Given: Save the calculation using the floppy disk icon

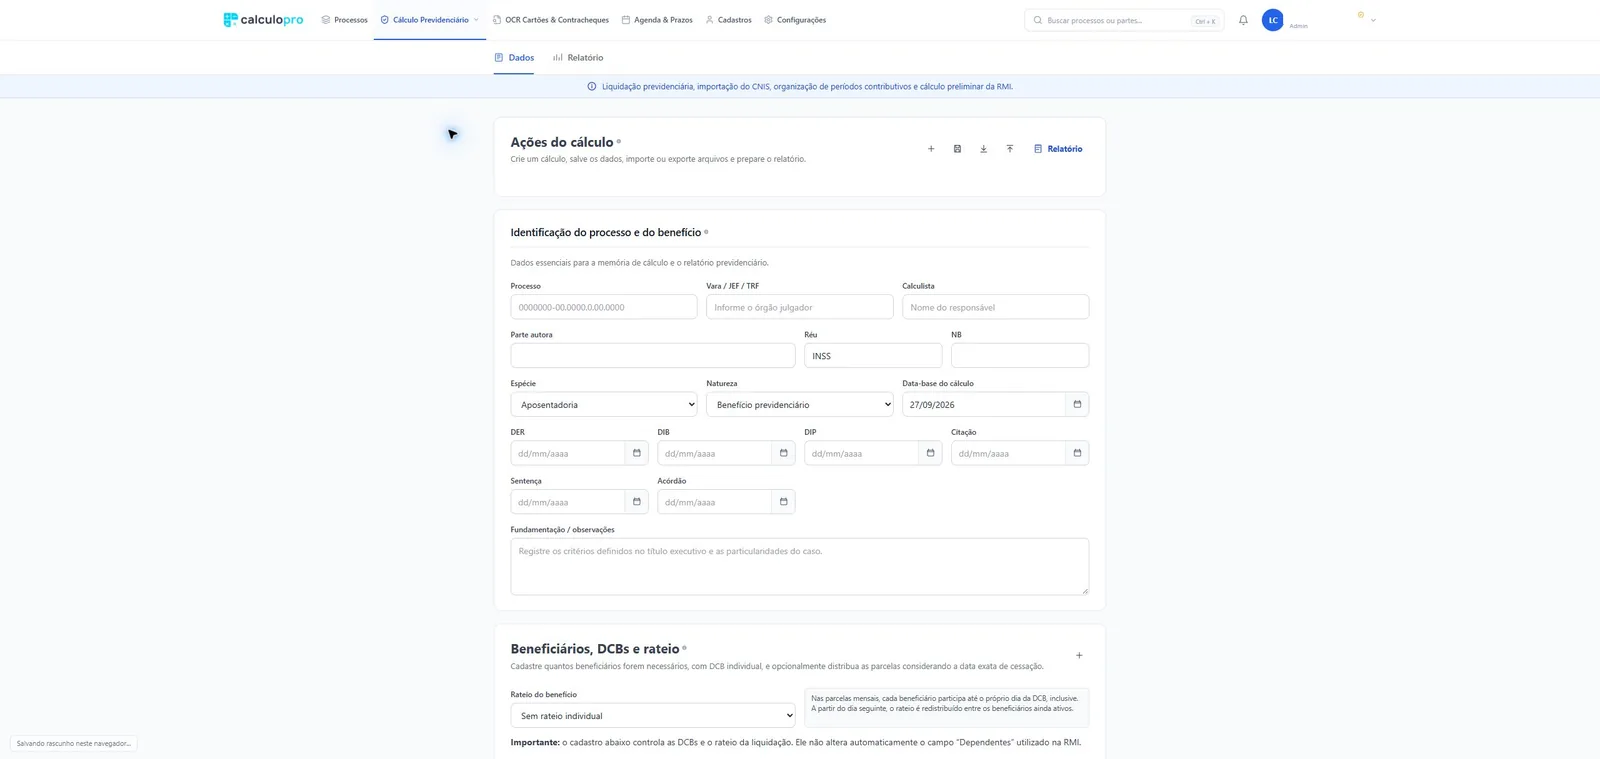Looking at the screenshot, I should pyautogui.click(x=957, y=149).
